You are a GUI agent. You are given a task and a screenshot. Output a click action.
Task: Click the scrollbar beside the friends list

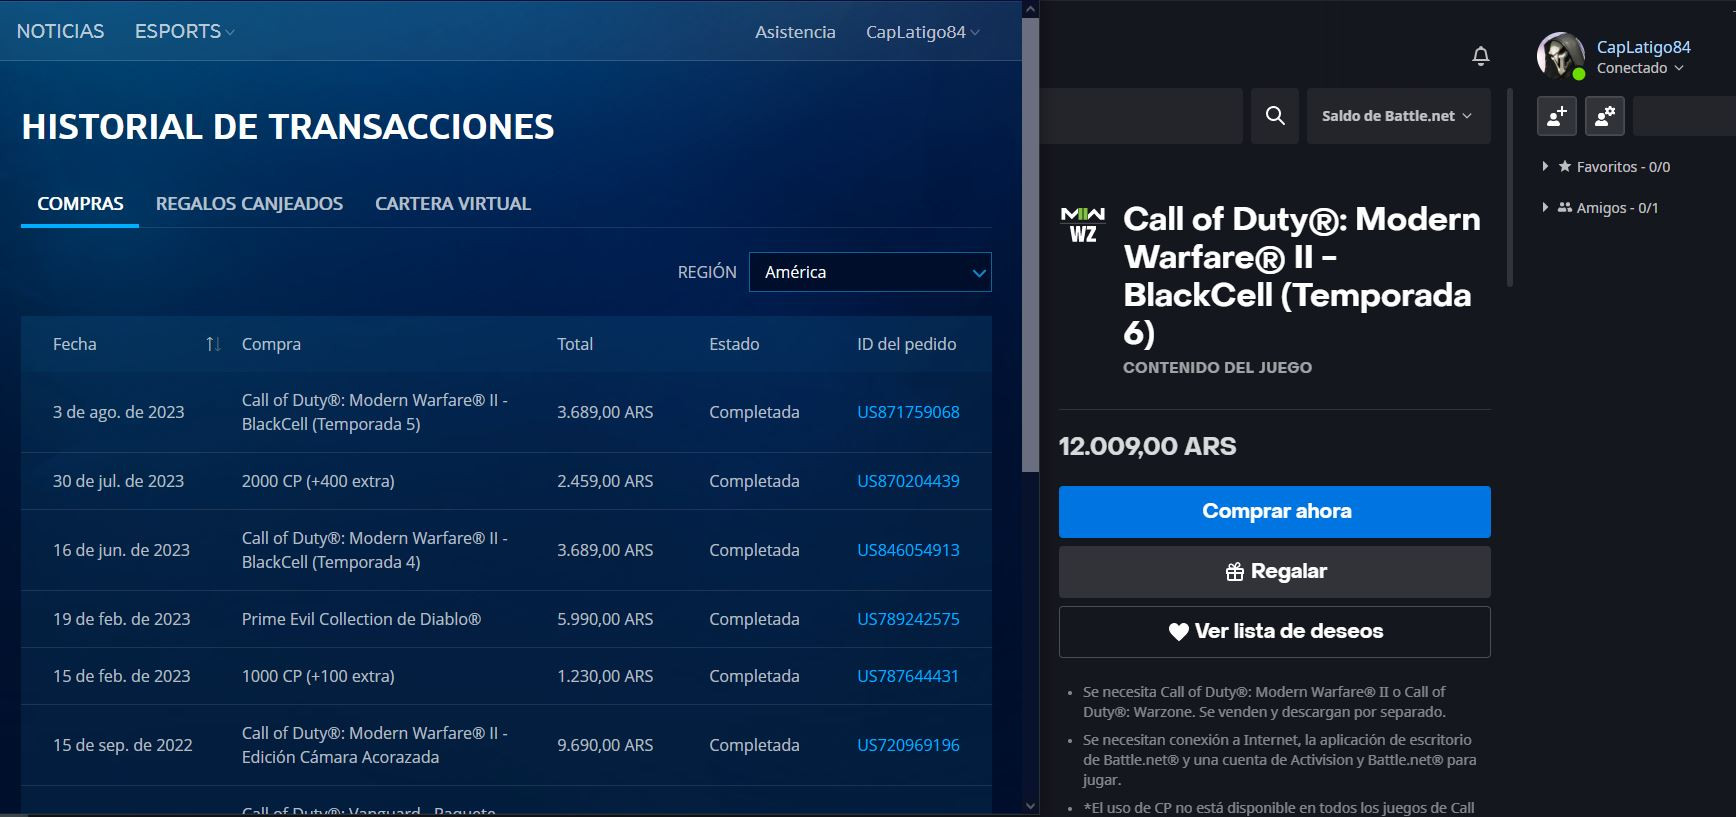tap(1509, 188)
